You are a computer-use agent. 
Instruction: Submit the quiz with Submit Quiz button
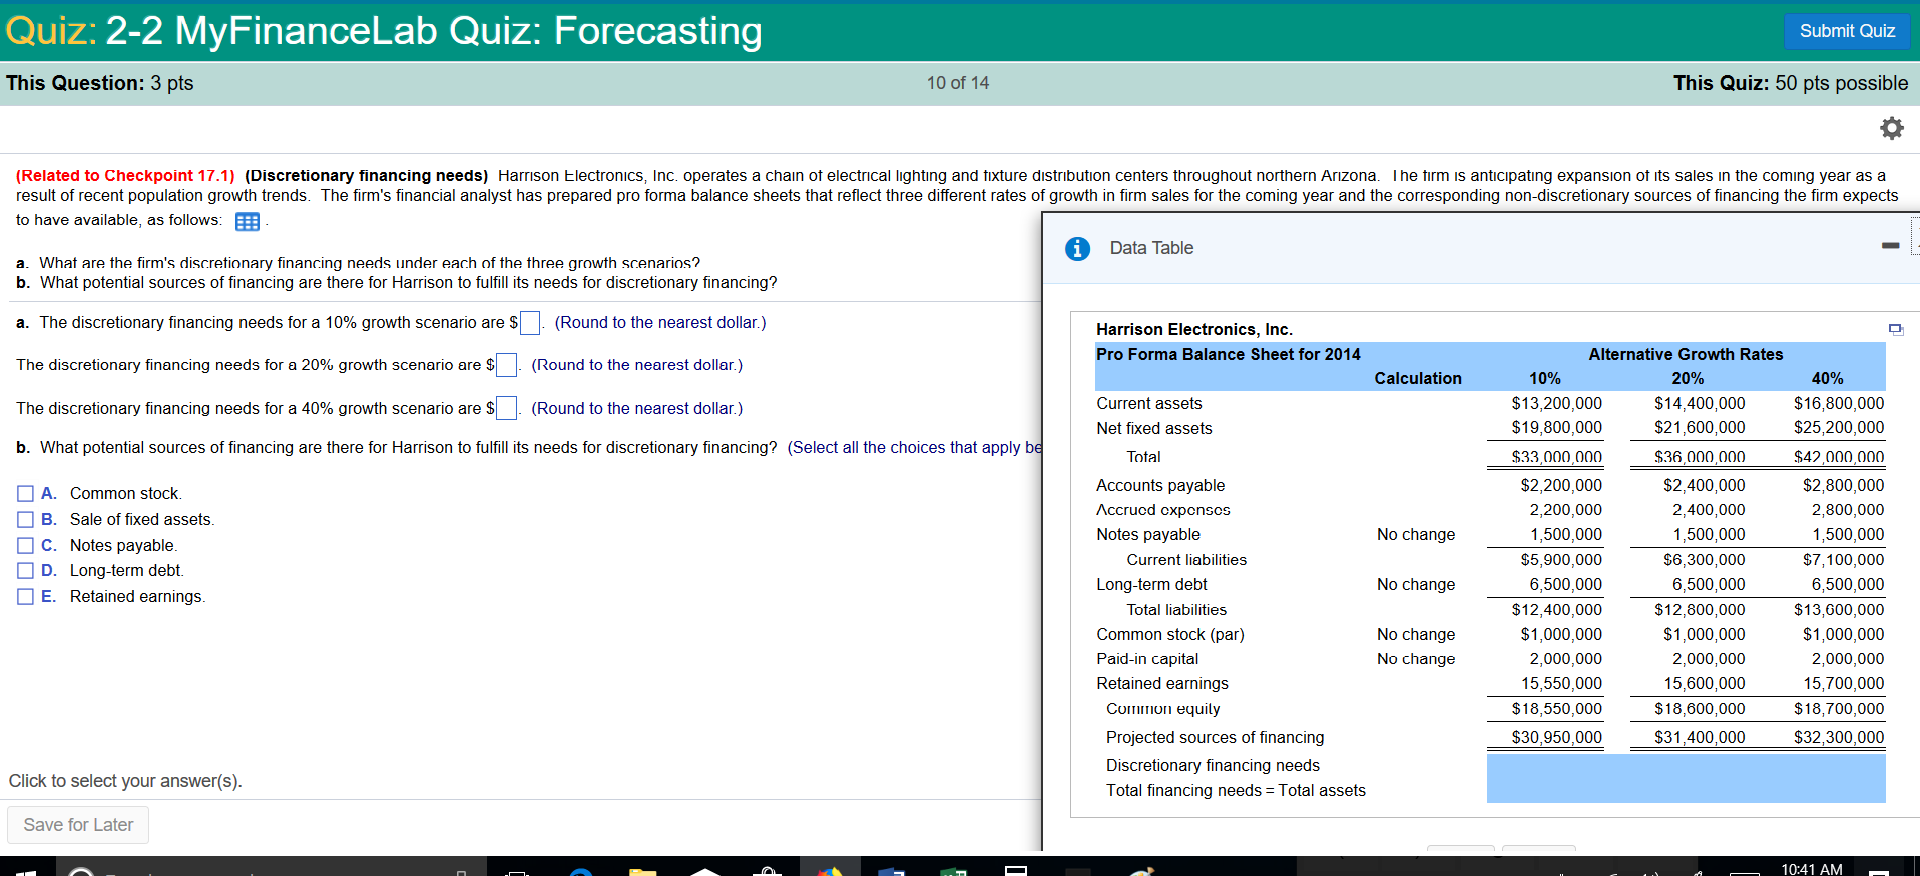[x=1847, y=31]
